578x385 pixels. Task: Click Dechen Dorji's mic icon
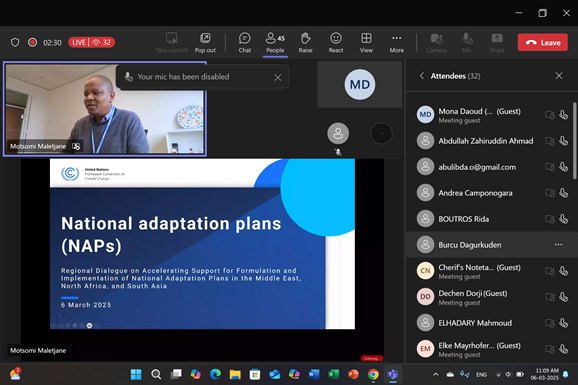pyautogui.click(x=563, y=297)
